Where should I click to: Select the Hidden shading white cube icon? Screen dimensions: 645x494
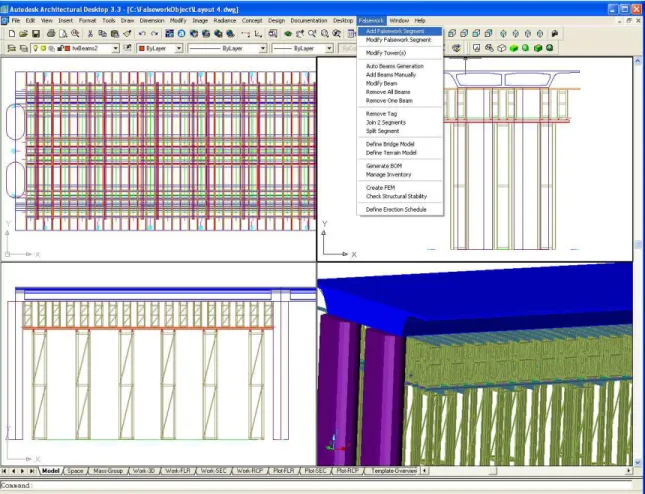coord(501,48)
